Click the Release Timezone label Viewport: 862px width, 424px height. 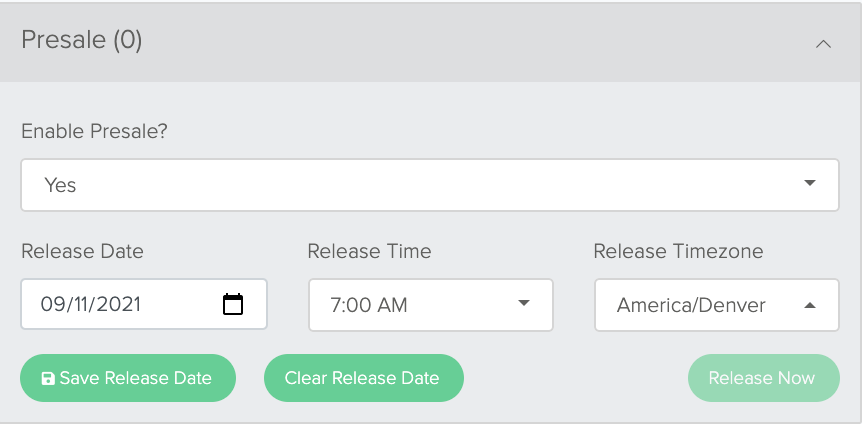tap(678, 251)
